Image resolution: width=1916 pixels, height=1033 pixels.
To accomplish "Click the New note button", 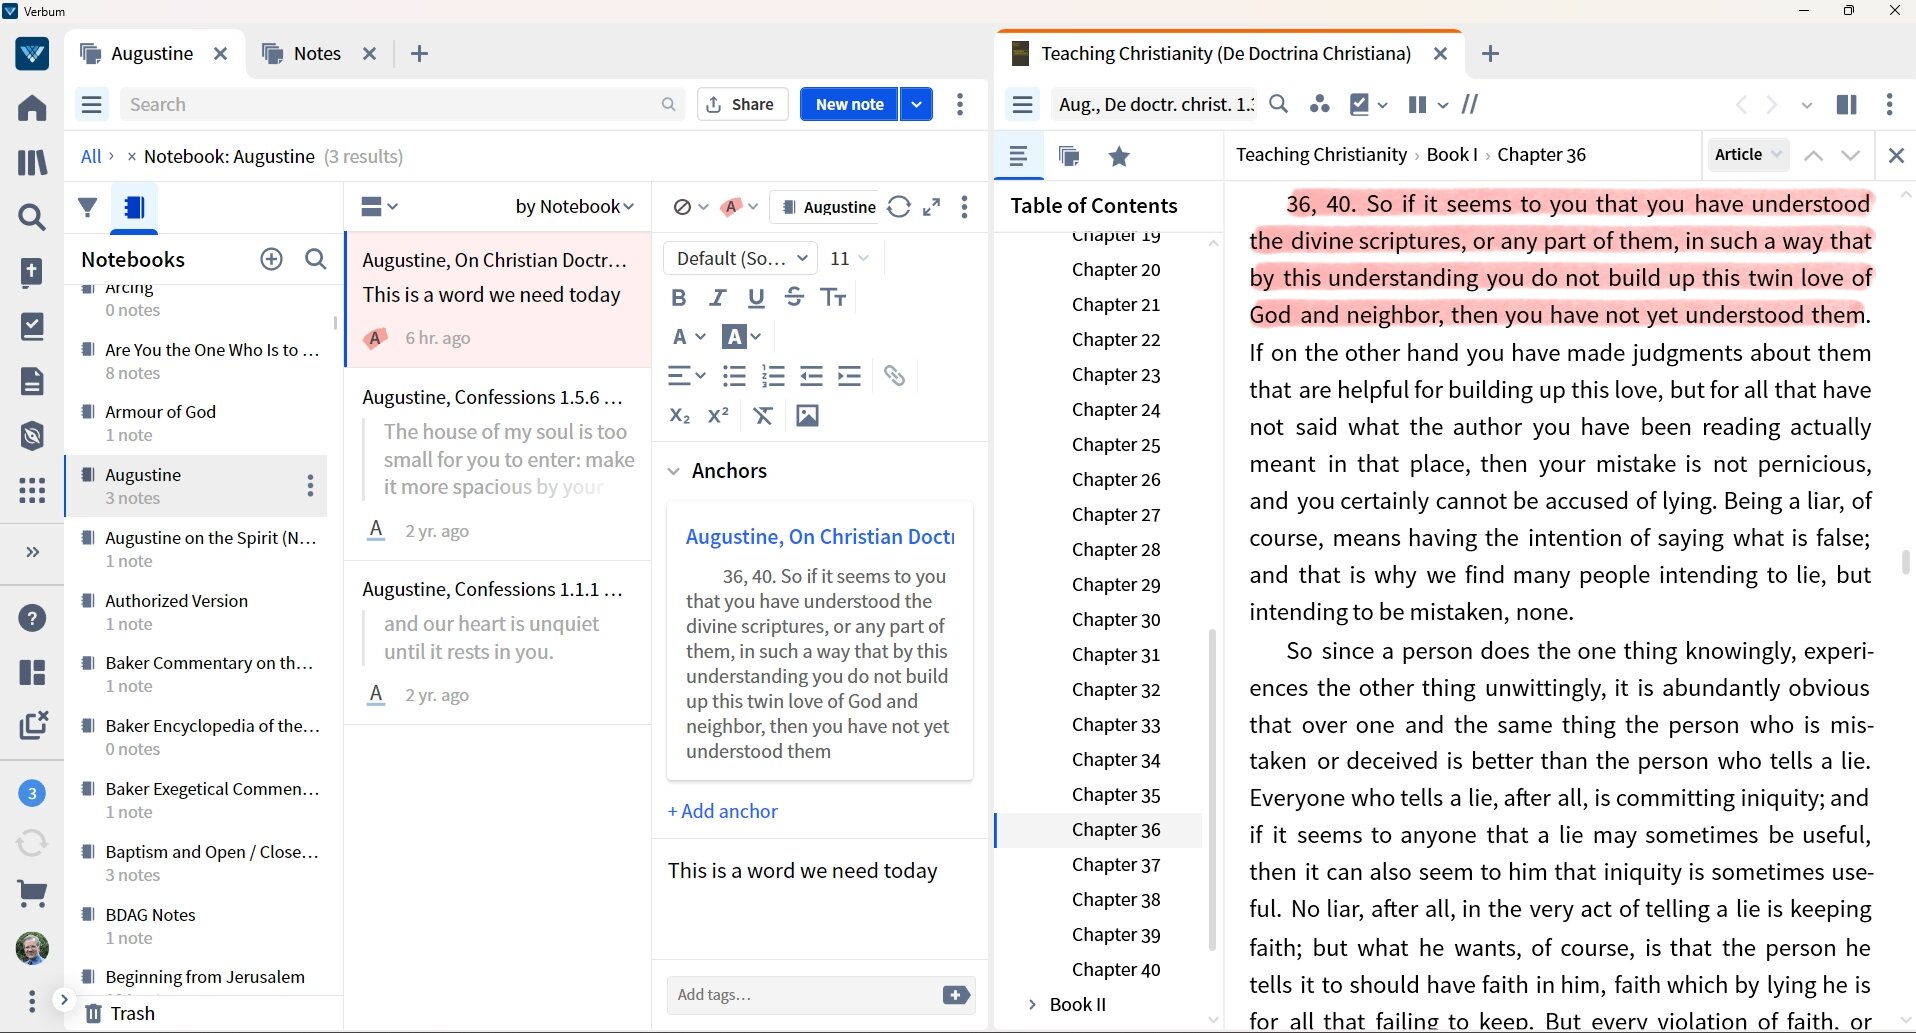I will click(x=849, y=104).
